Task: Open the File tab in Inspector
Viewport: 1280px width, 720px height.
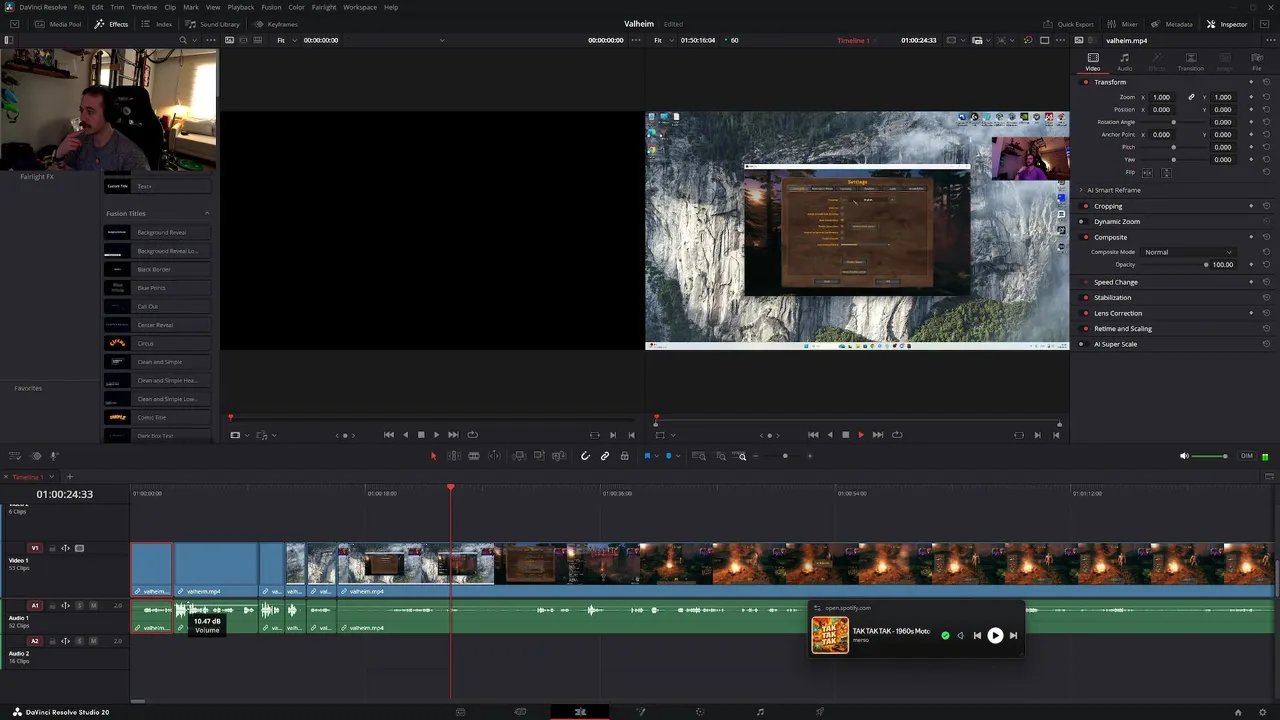Action: [1257, 62]
